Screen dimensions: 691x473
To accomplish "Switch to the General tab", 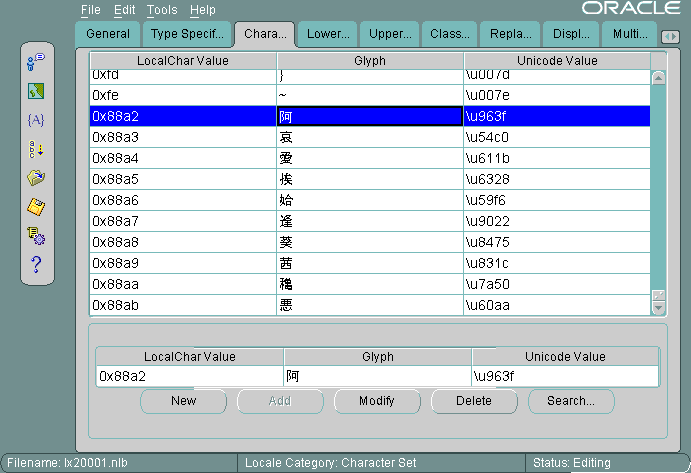I will coord(108,33).
